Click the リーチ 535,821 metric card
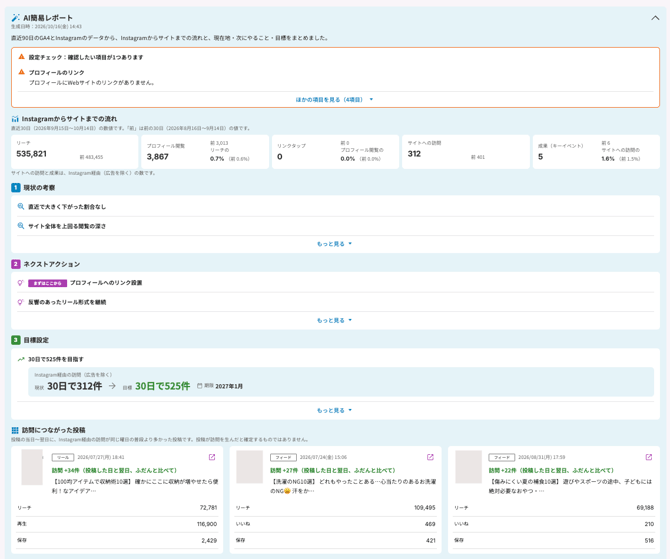Screen dimensions: 670x559 [x=75, y=152]
